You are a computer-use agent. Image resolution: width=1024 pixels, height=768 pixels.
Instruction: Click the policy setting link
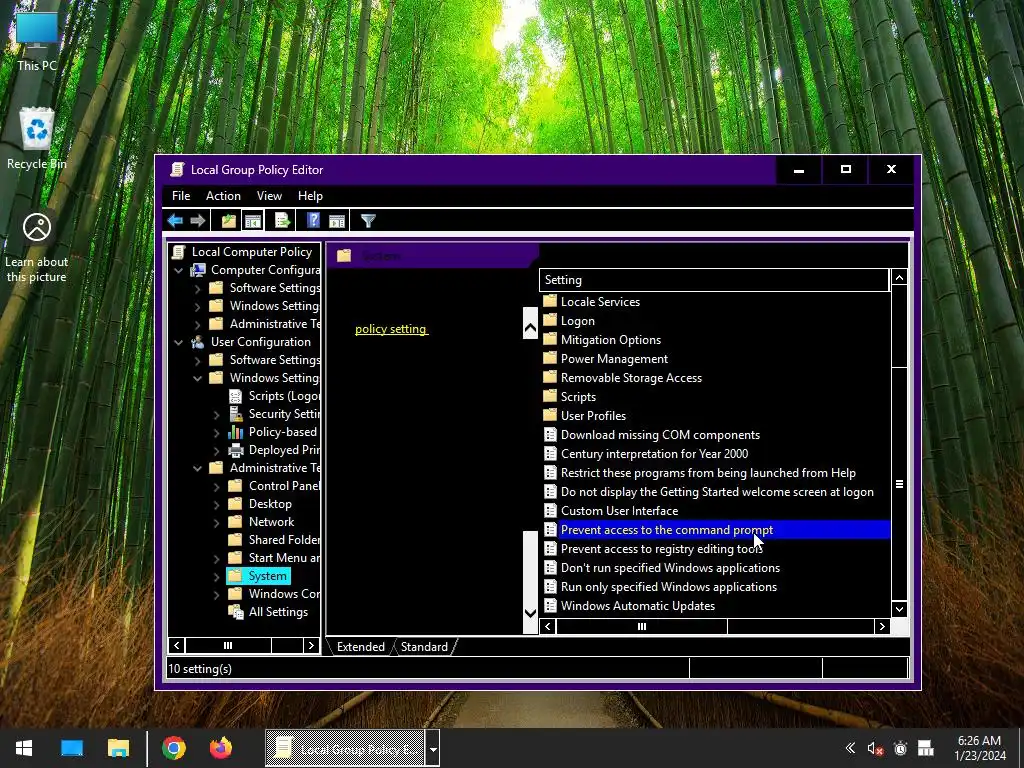391,329
